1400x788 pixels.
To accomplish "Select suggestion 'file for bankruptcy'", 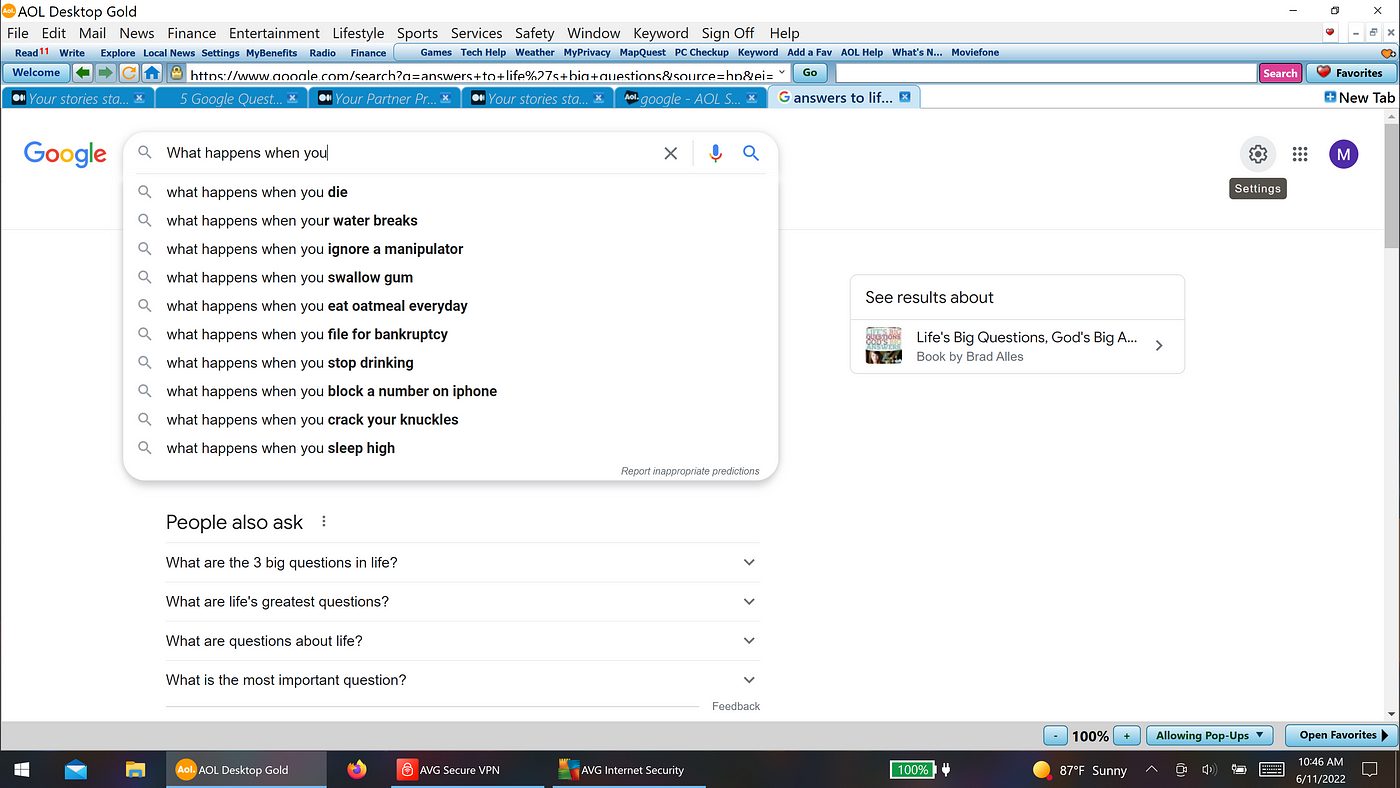I will click(x=450, y=334).
